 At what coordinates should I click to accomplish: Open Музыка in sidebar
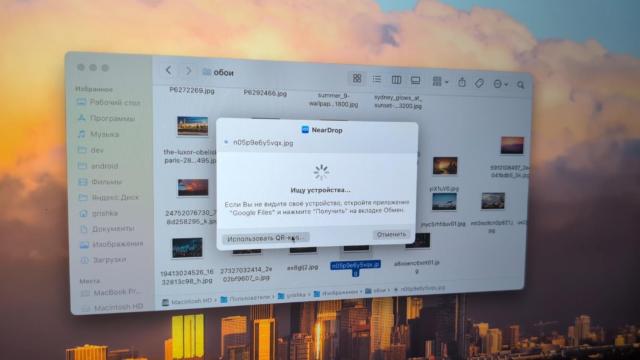tap(99, 134)
